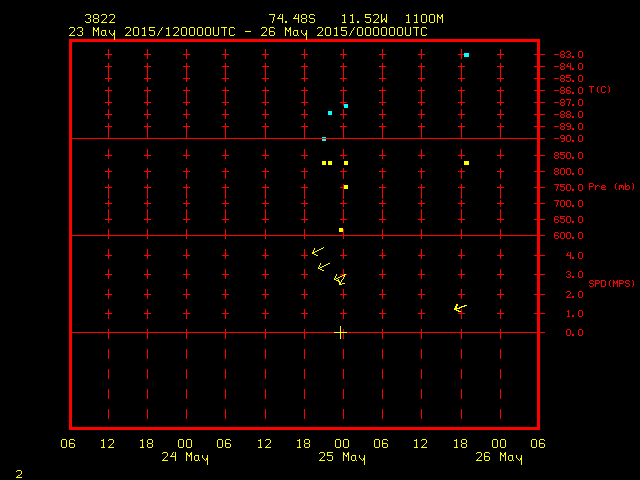Select the SPD(MPS) wind speed axis label
This screenshot has height=480, width=640.
coord(610,284)
